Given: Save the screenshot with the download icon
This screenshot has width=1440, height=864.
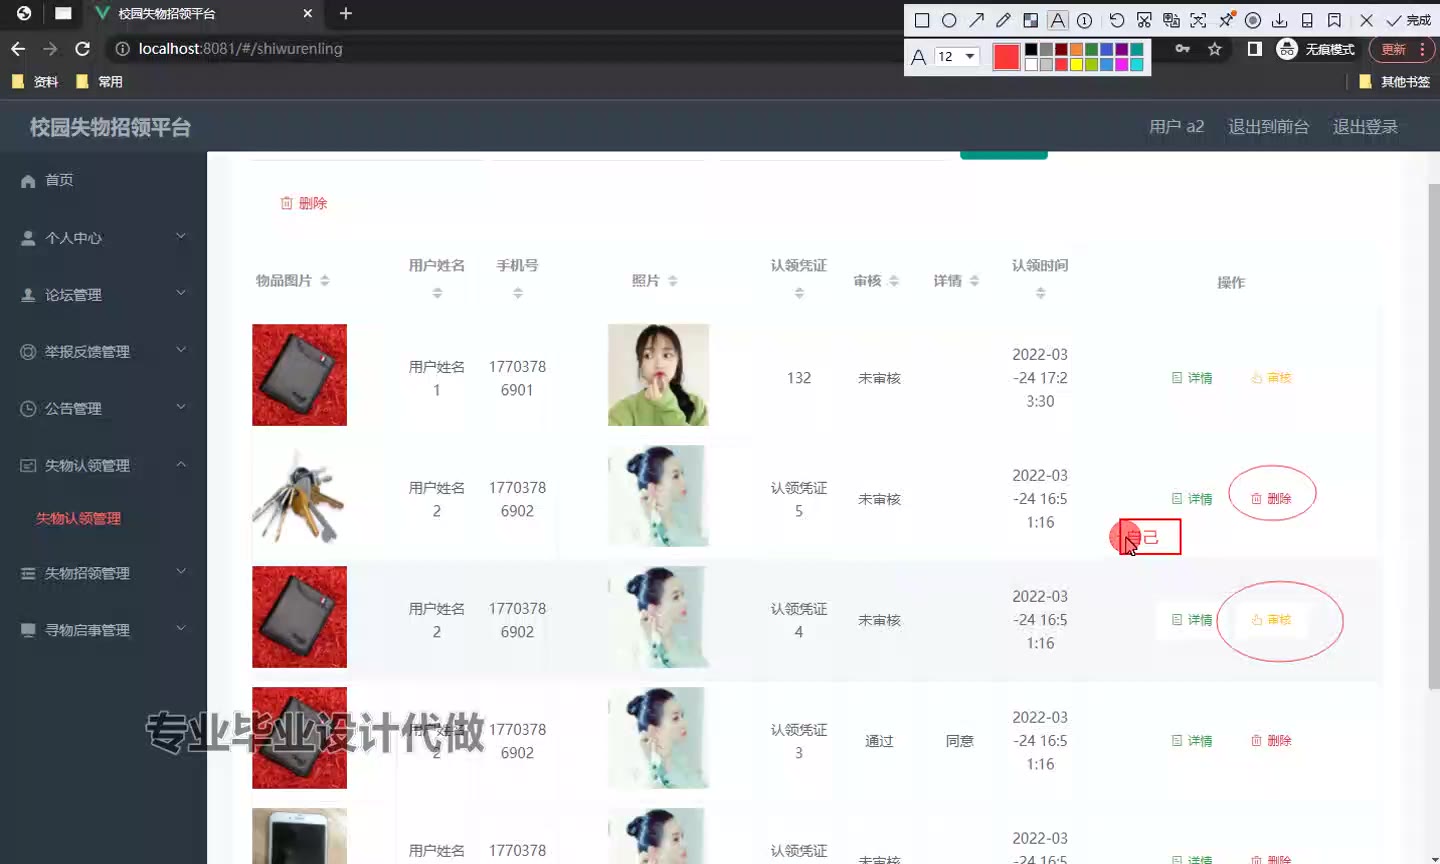Looking at the screenshot, I should (1279, 20).
